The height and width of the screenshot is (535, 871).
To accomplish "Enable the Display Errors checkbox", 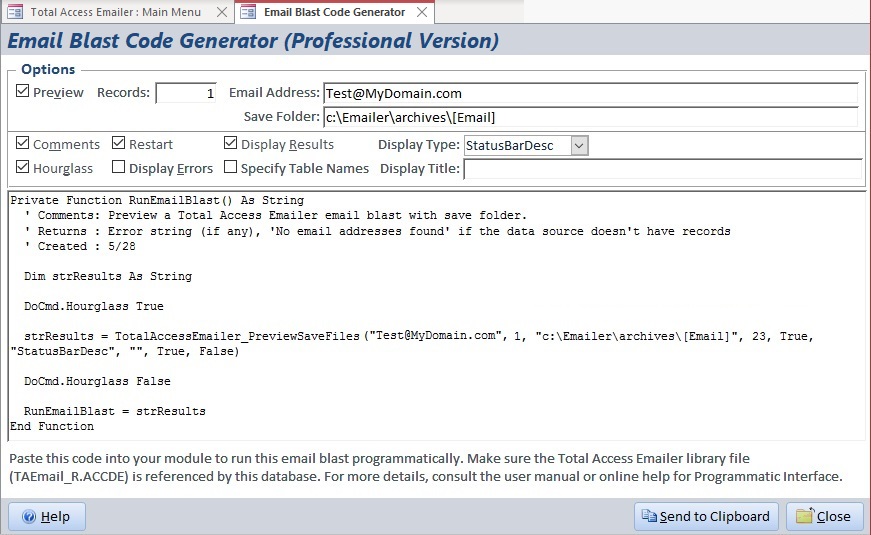I will [x=119, y=168].
